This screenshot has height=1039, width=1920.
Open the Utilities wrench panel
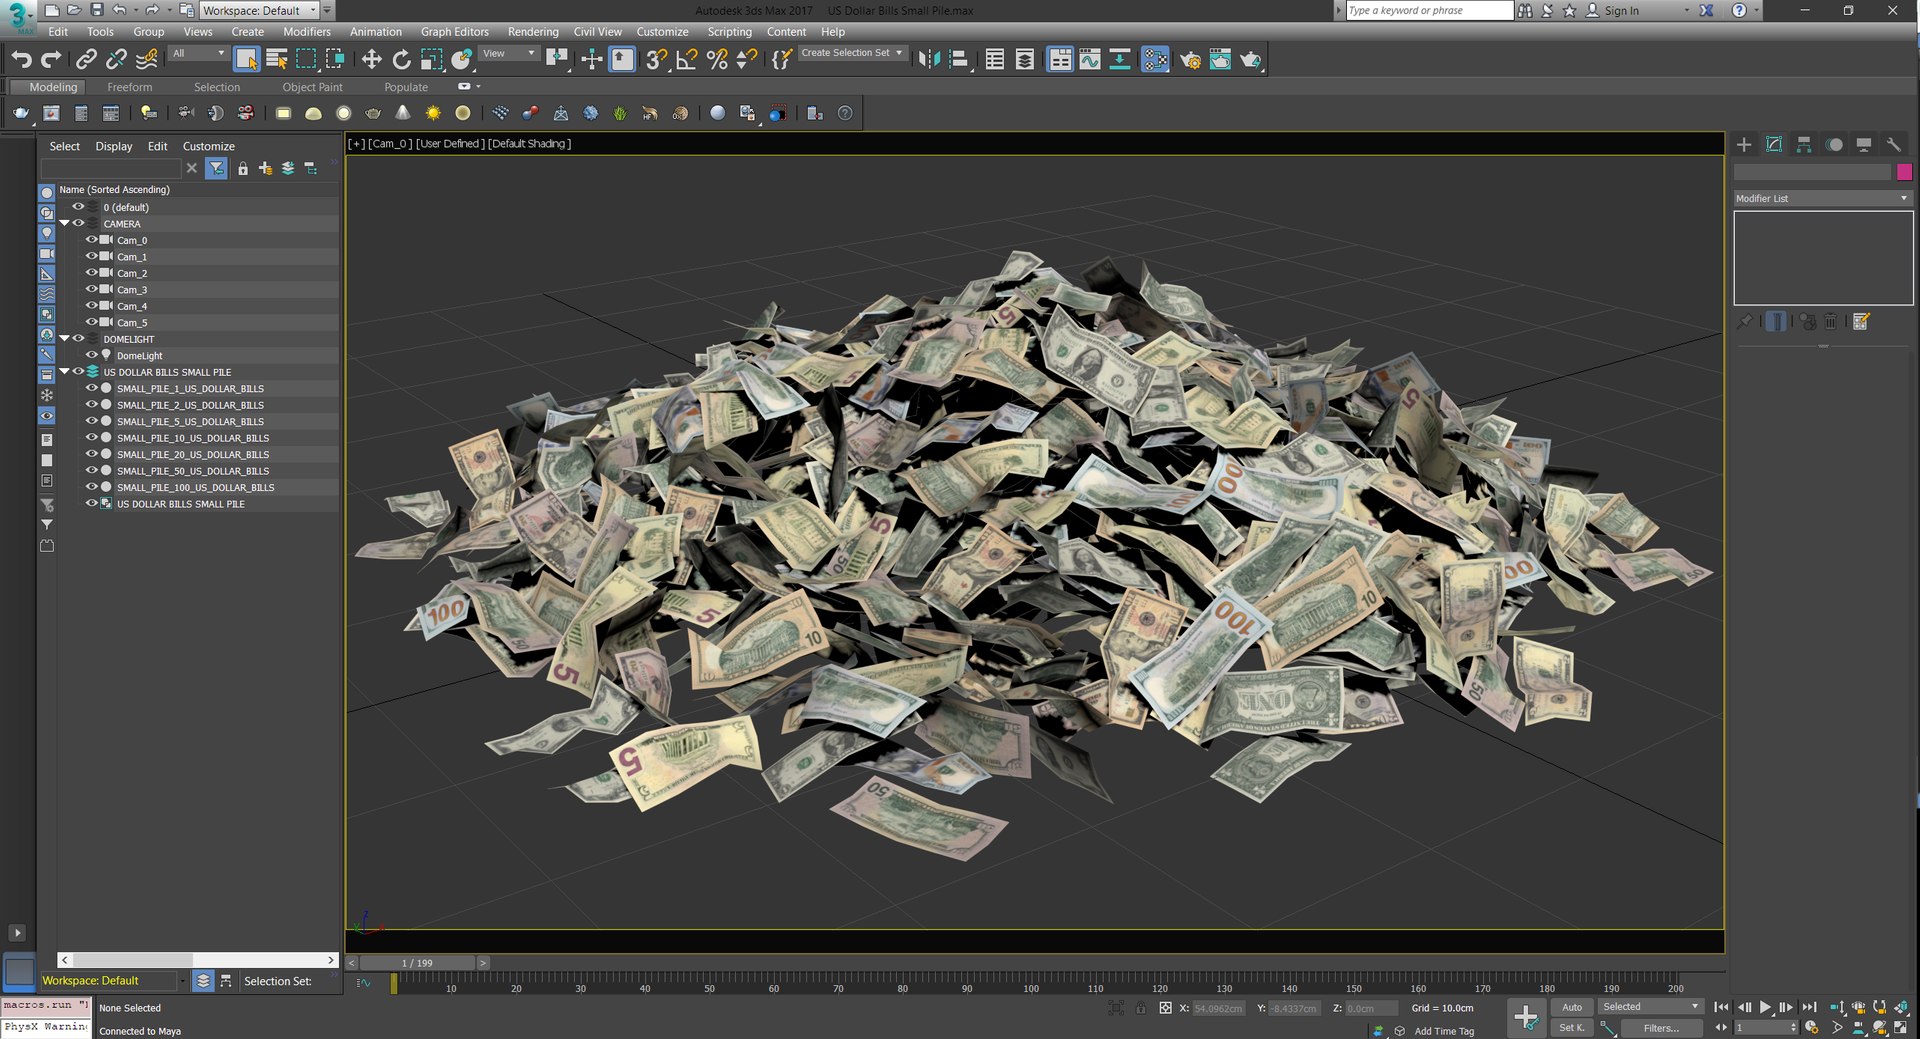(x=1893, y=145)
